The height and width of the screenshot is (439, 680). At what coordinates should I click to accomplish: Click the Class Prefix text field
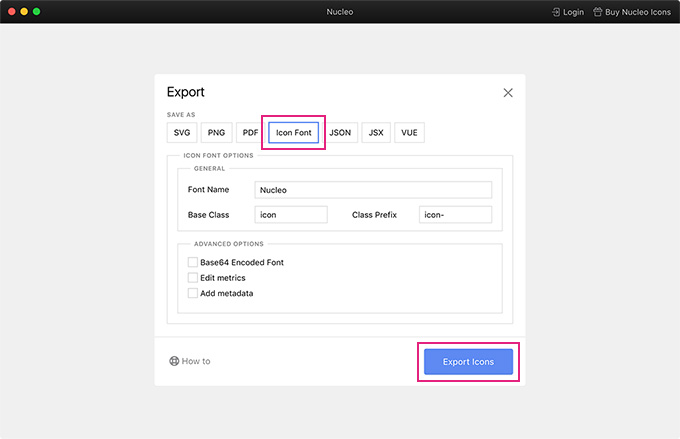[x=455, y=215]
